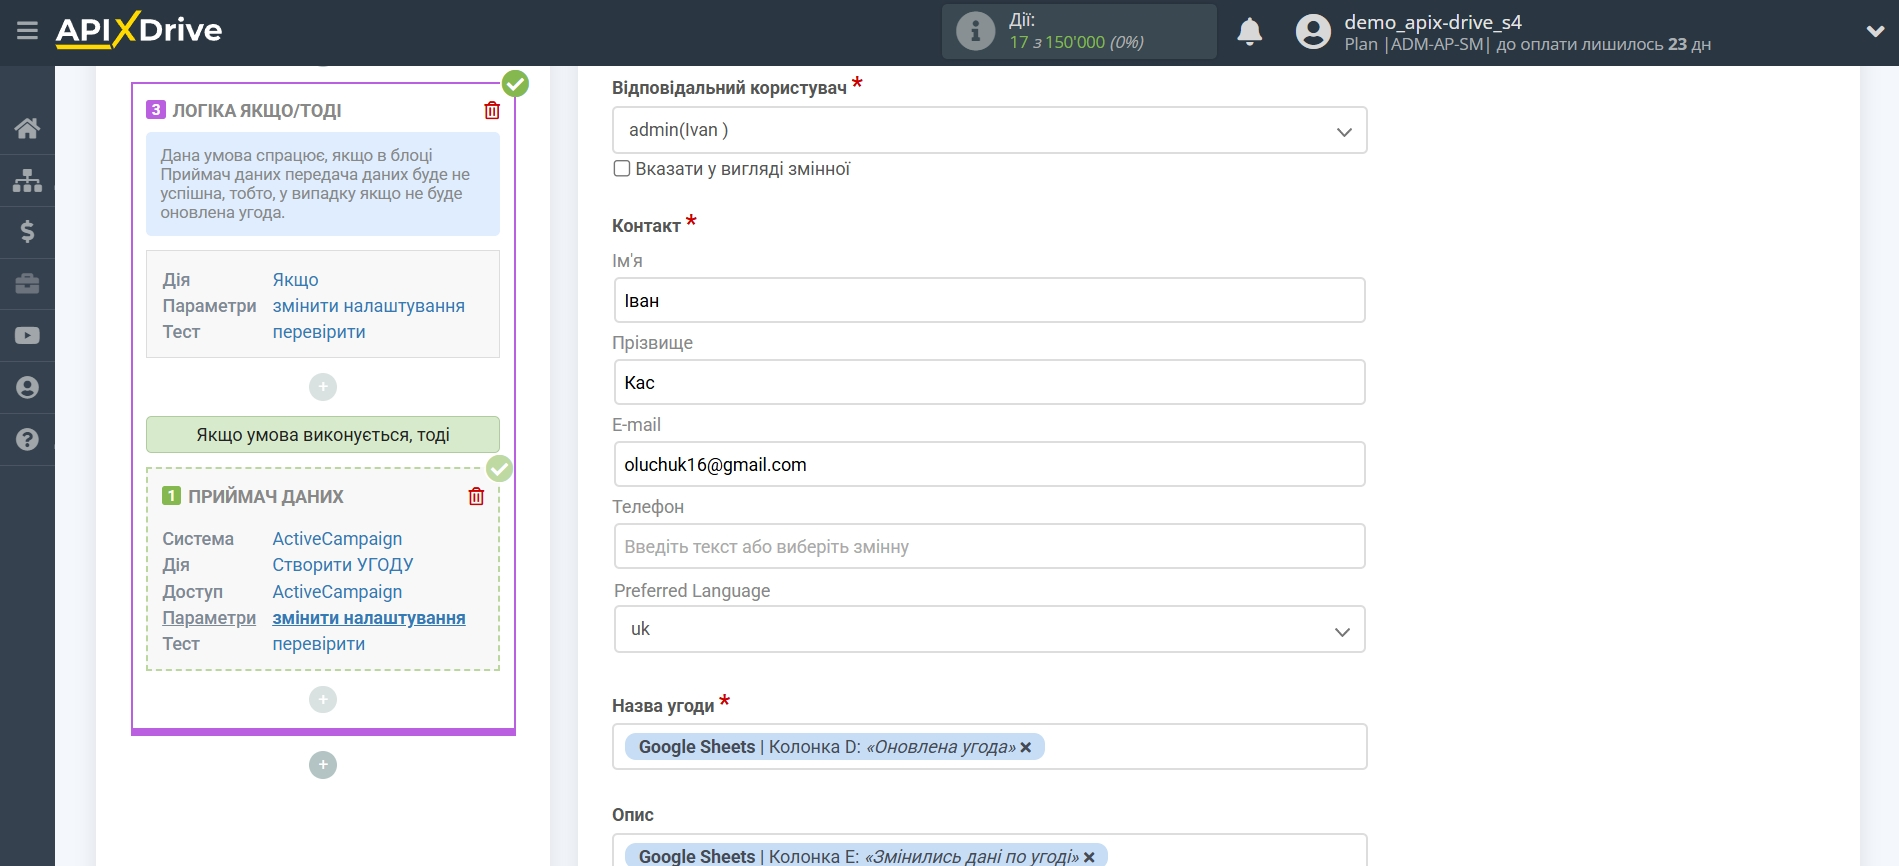Click the green check on Приймач даних

499,468
